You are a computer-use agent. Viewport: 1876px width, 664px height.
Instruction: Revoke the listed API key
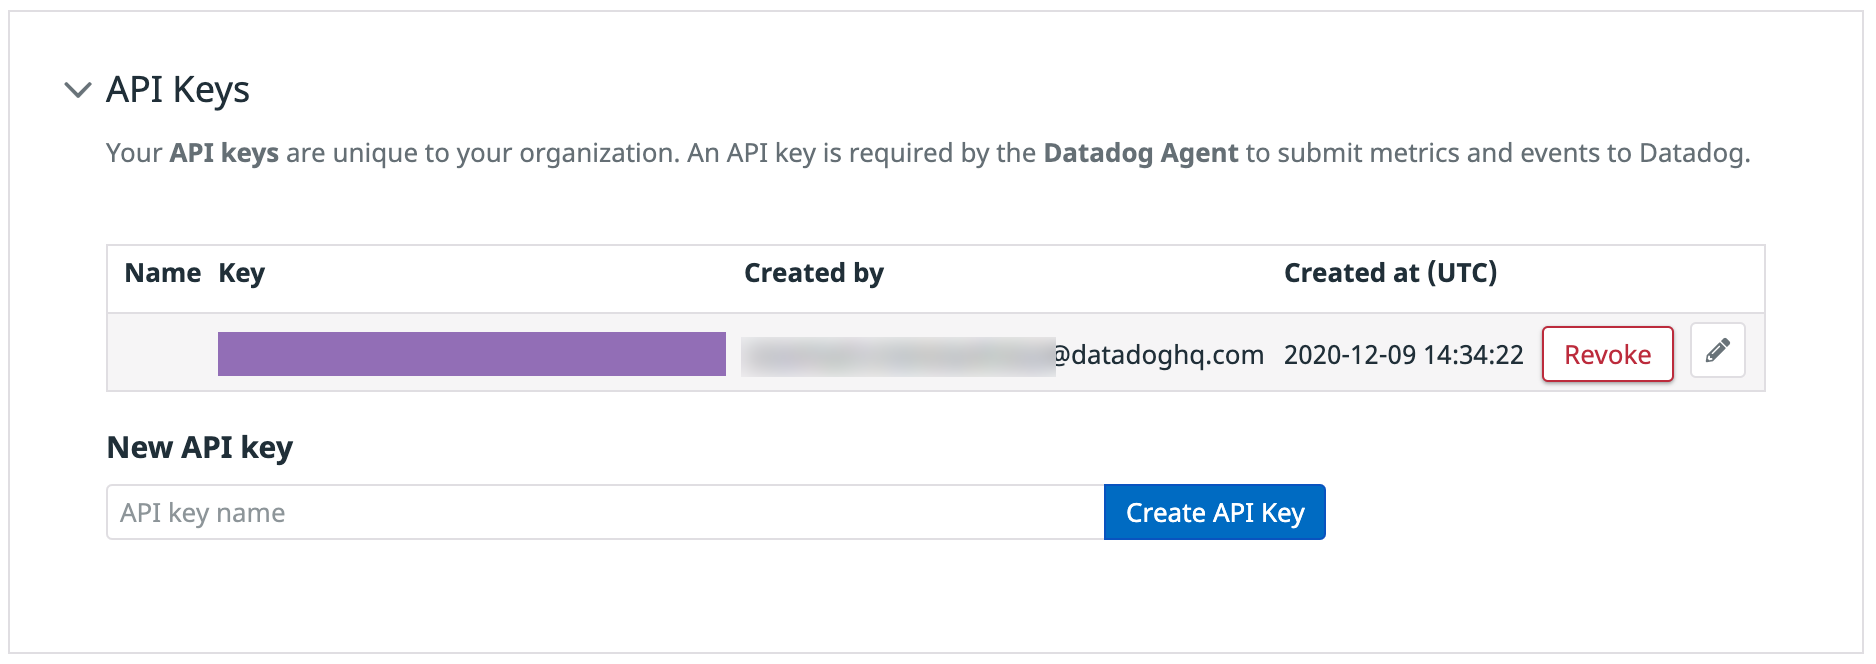(1606, 354)
